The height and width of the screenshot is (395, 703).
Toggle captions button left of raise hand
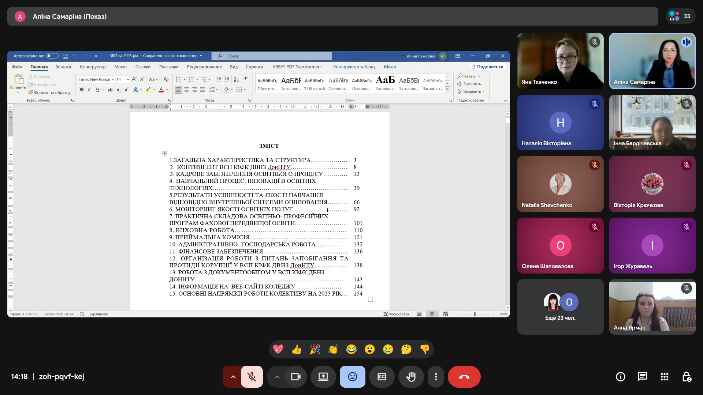[382, 377]
